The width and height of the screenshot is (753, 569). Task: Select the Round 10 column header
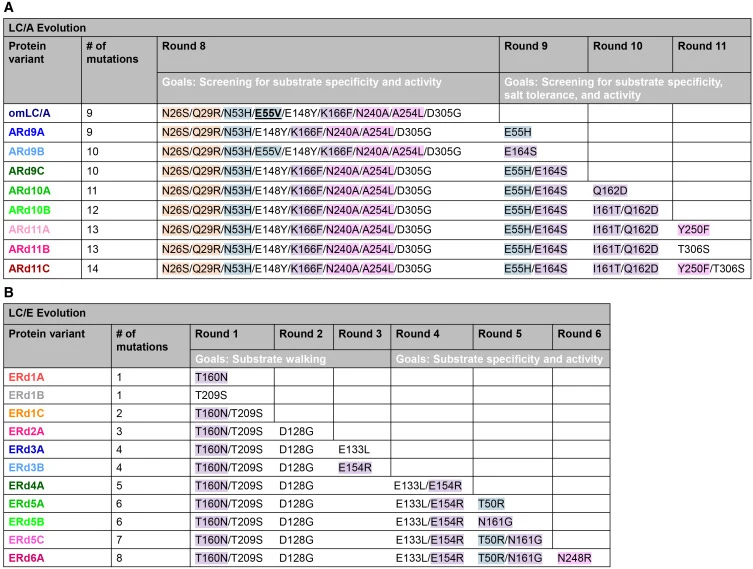(617, 46)
